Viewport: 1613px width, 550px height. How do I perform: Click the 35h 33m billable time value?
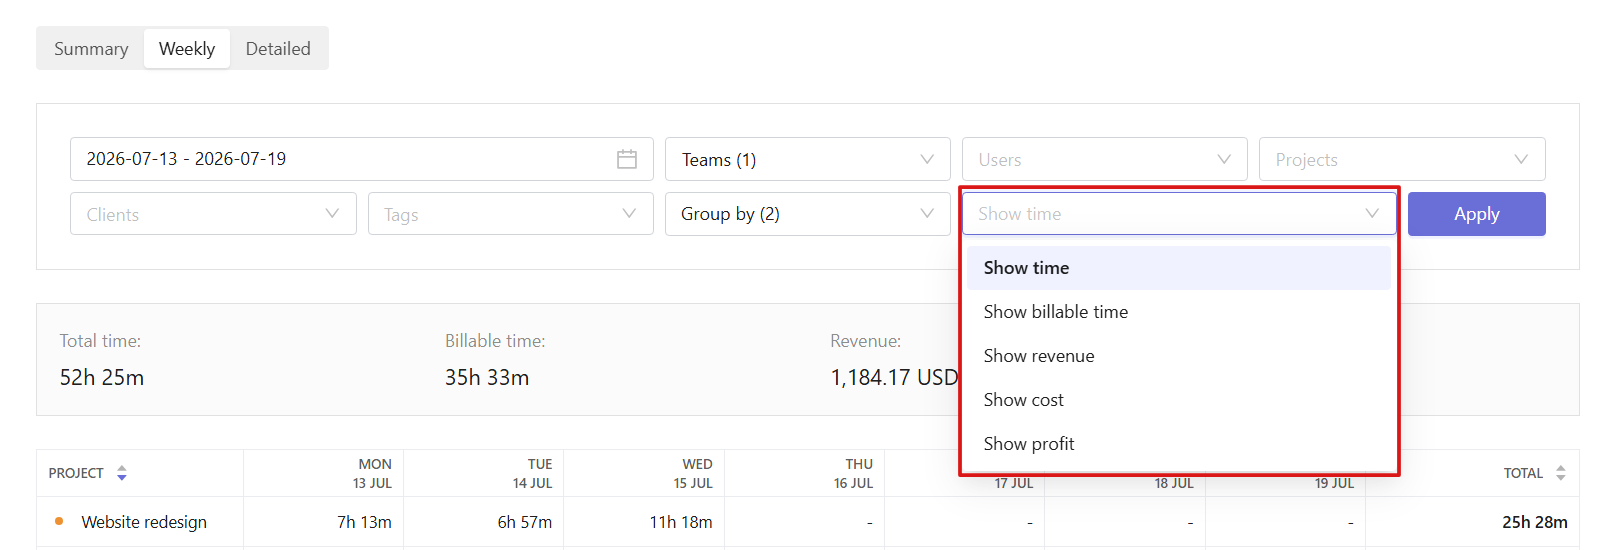point(487,378)
